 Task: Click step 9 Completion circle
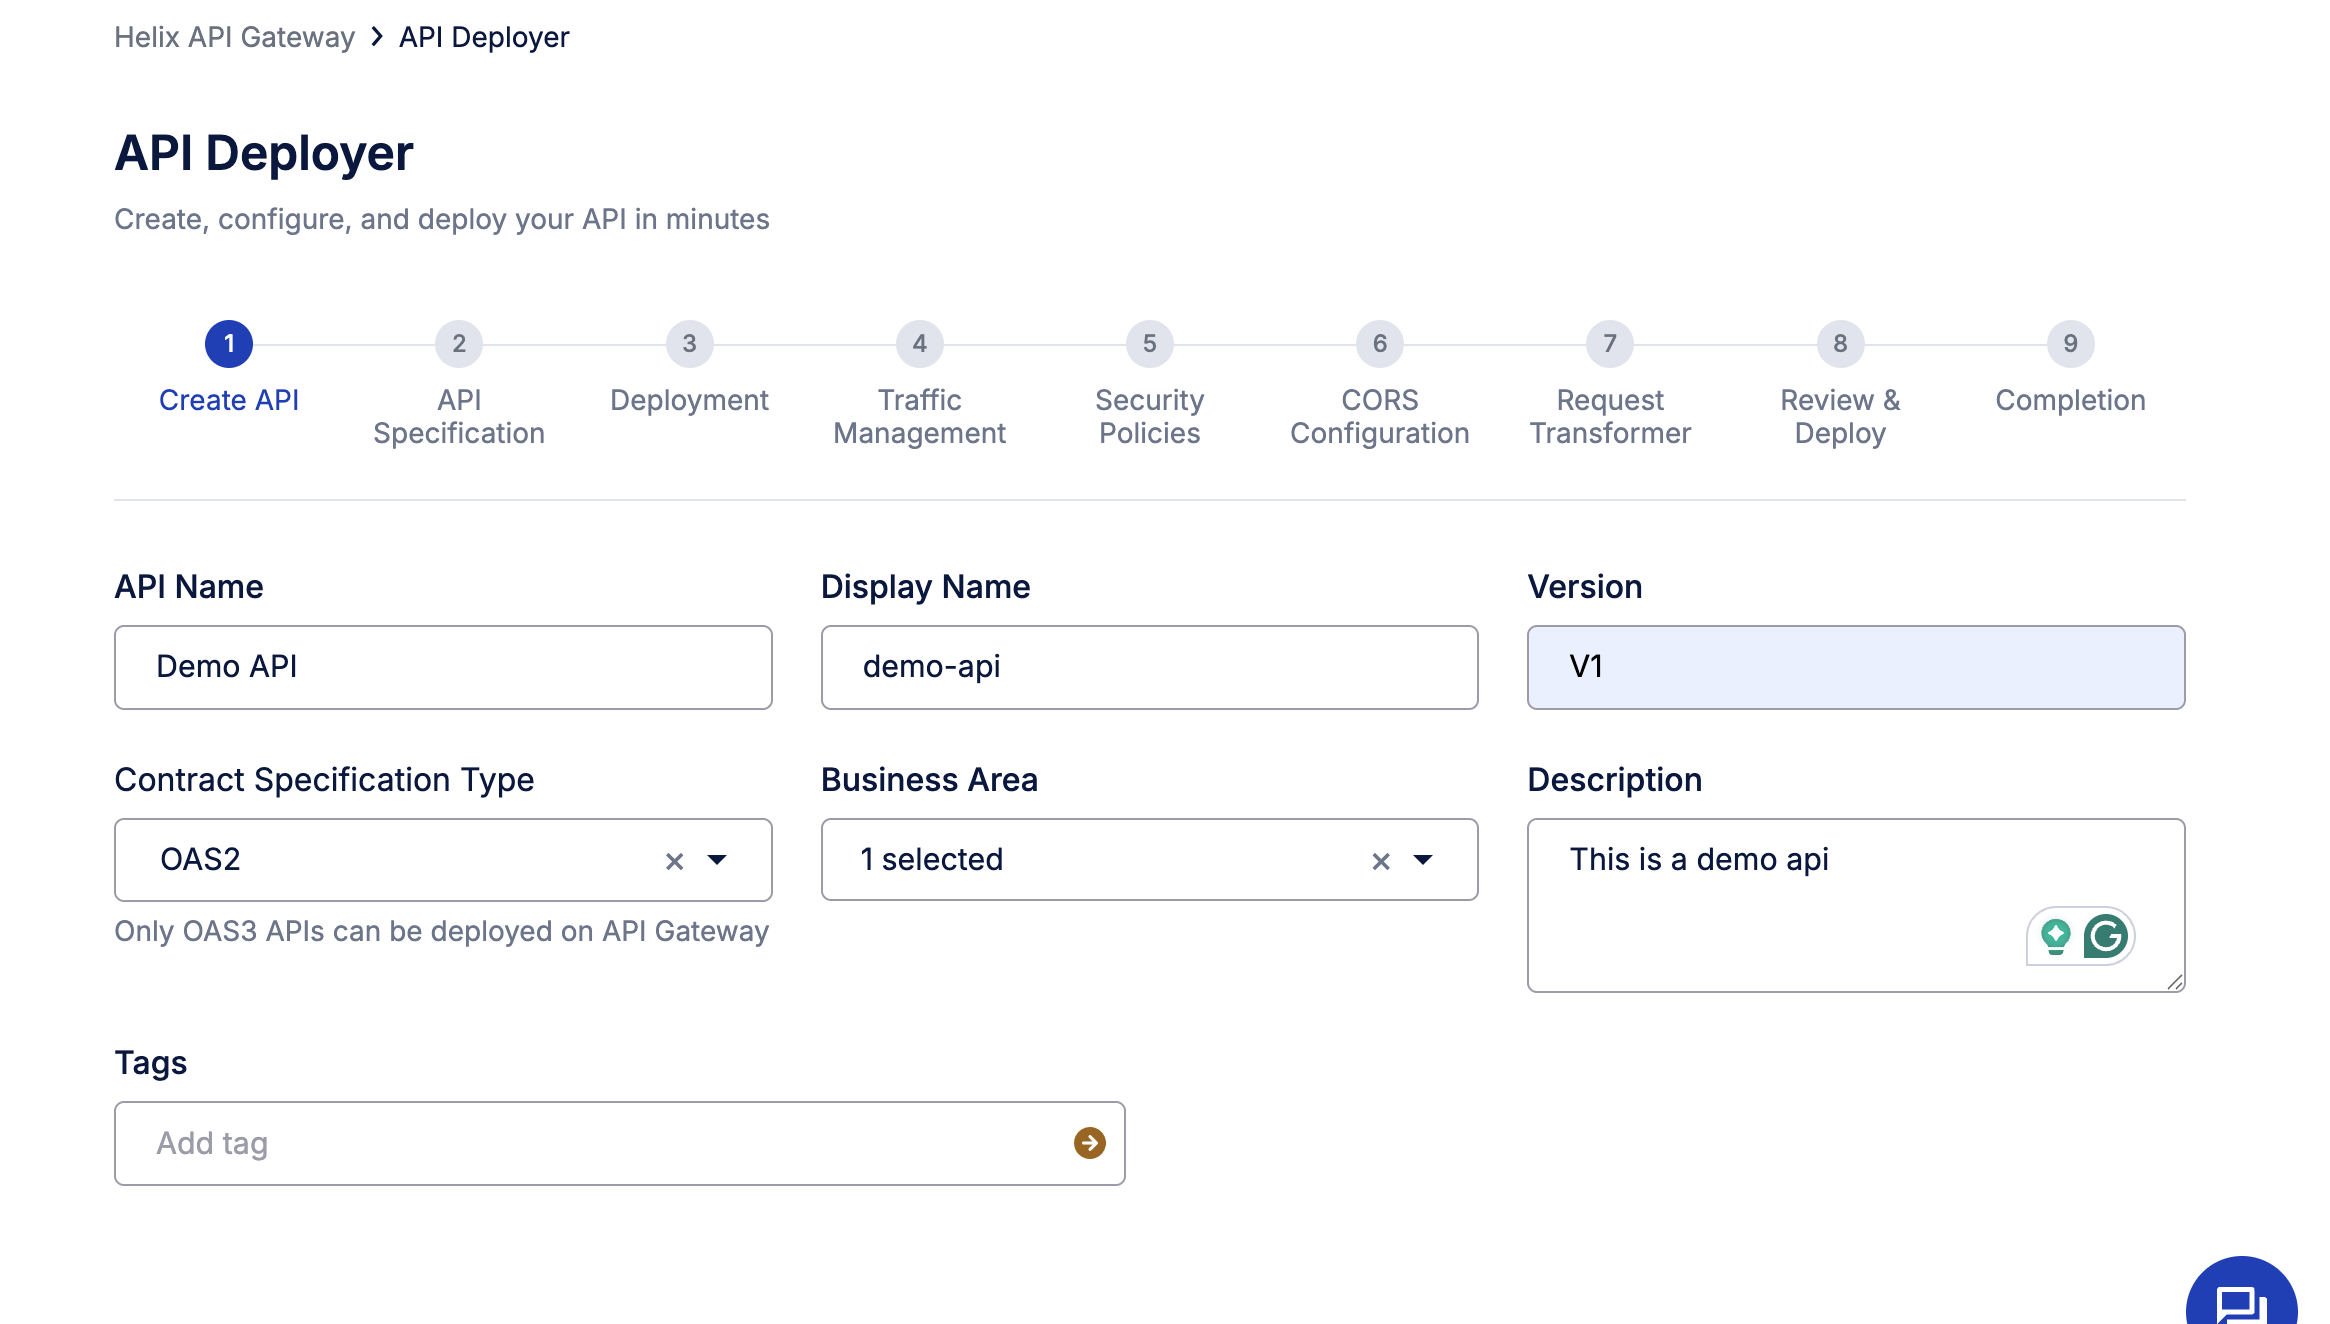[2070, 343]
